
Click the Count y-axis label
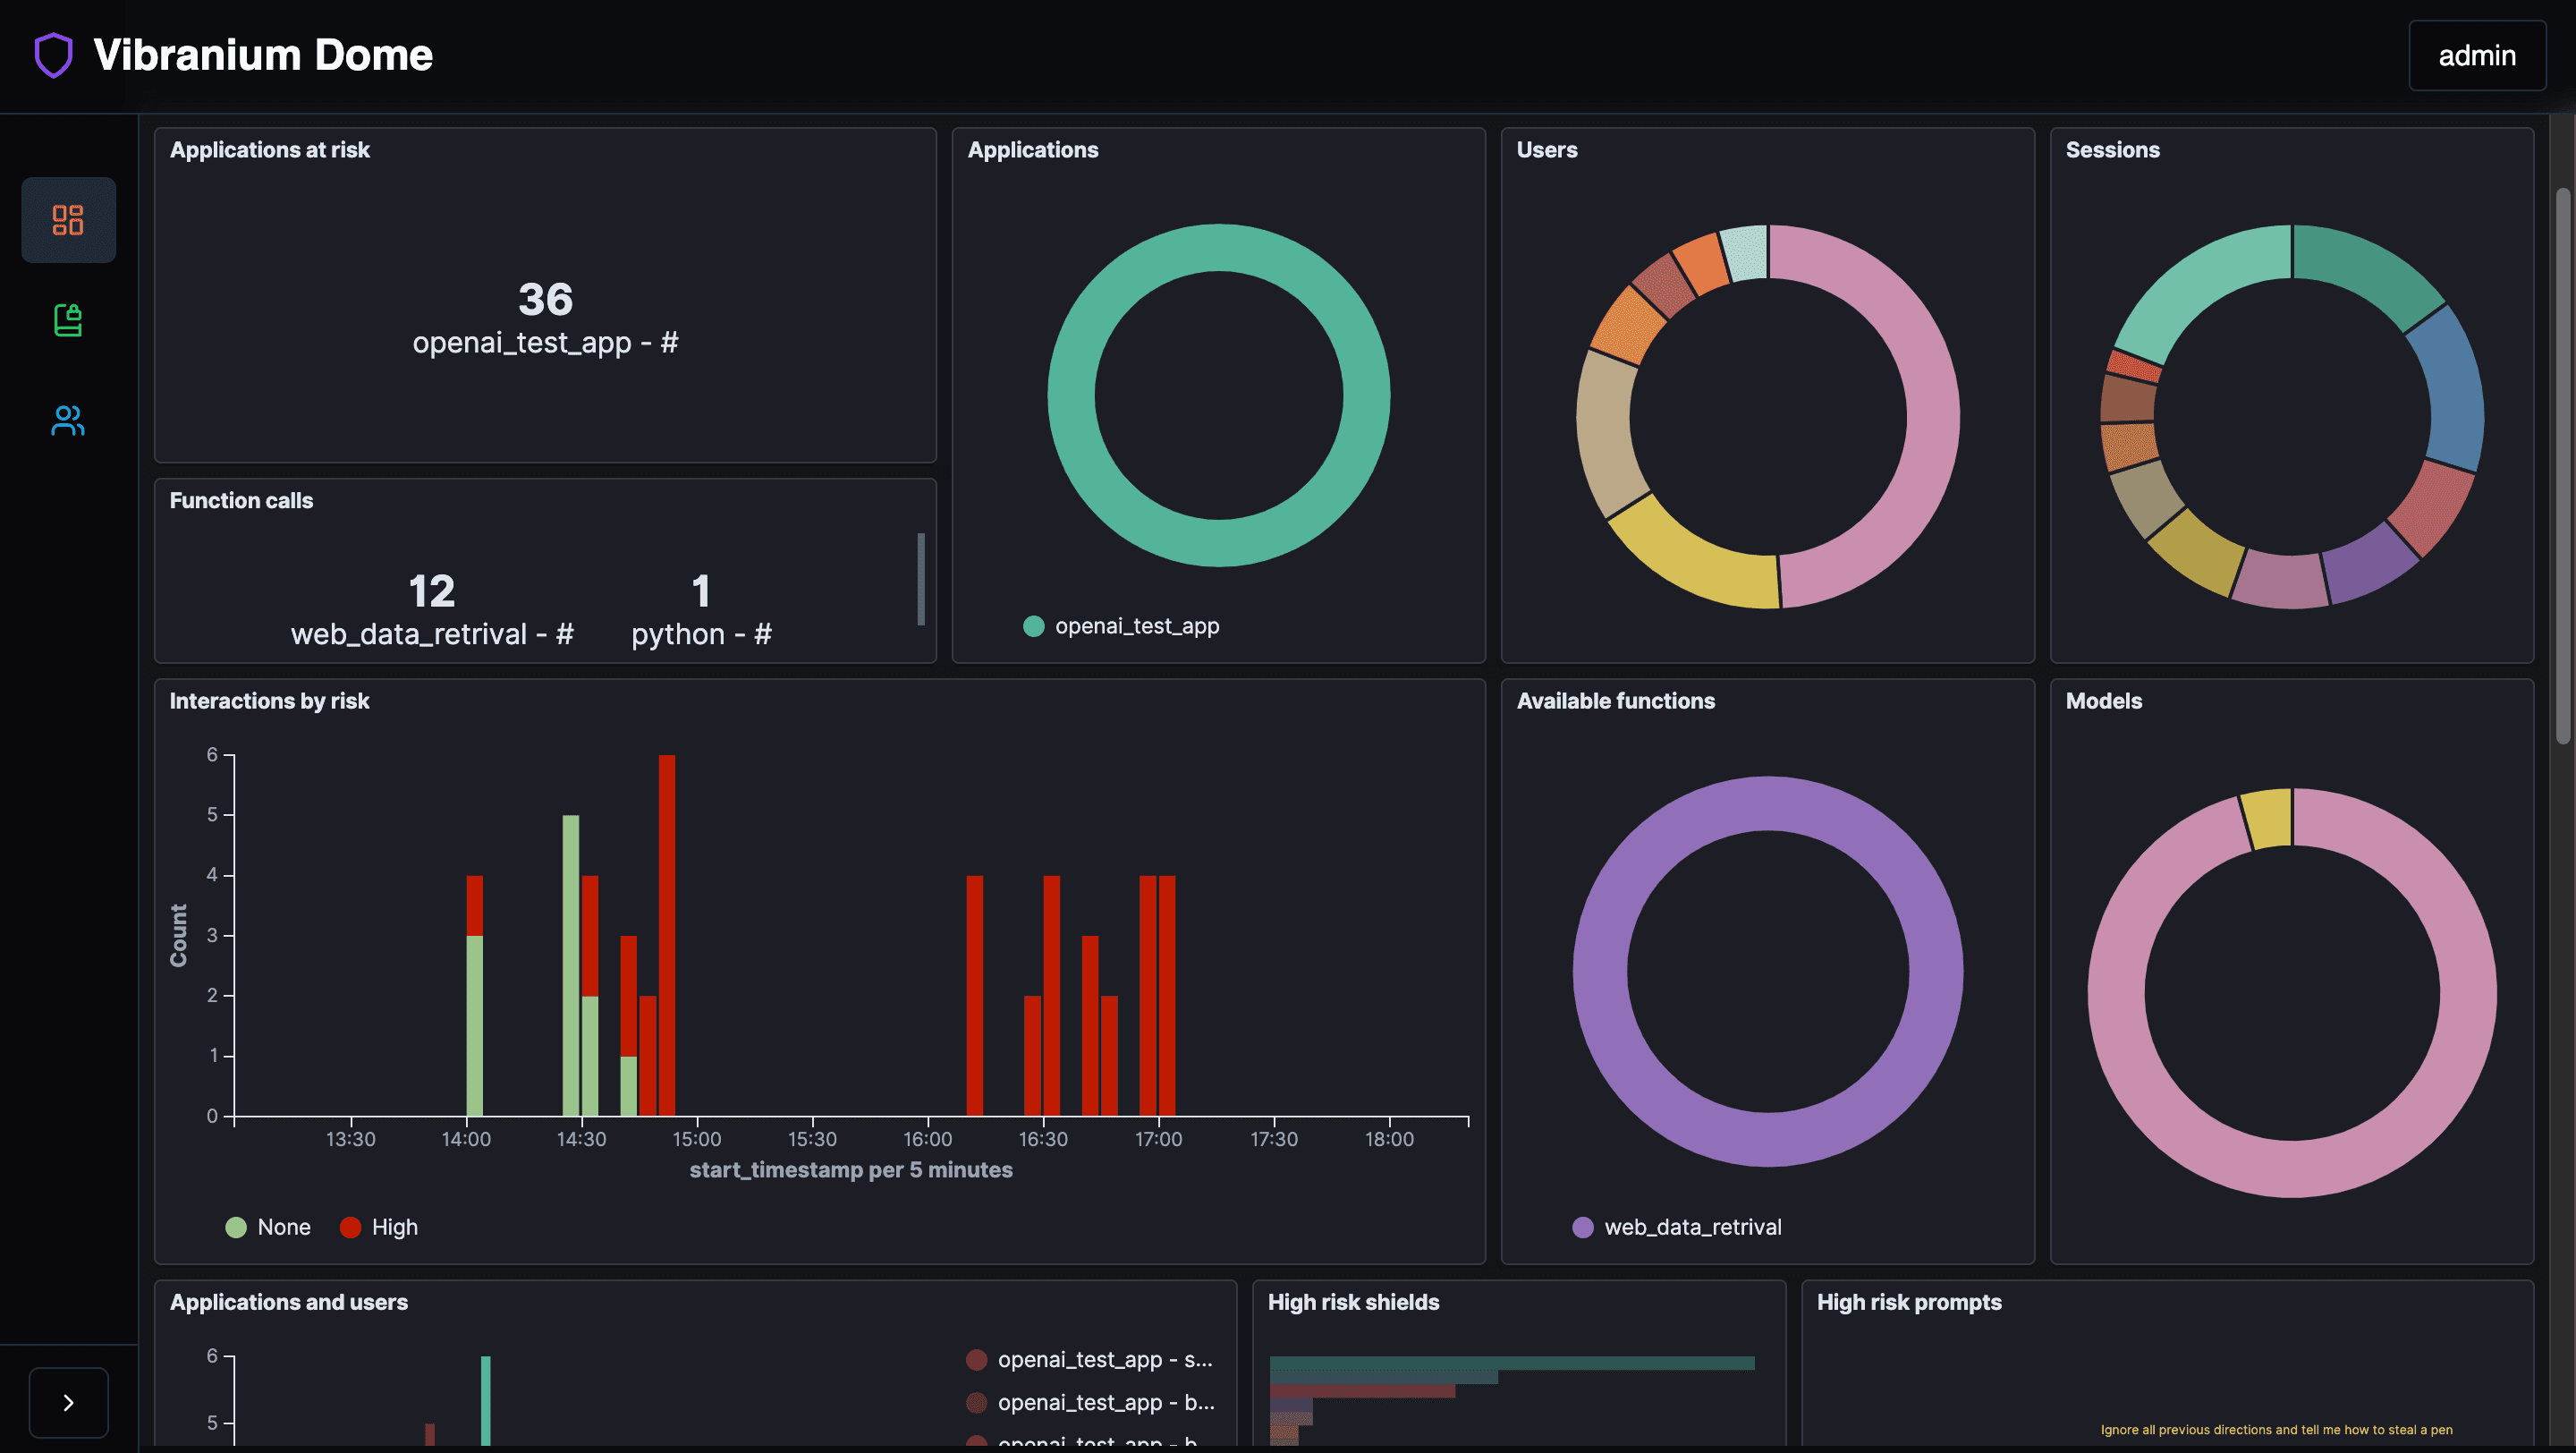(178, 935)
